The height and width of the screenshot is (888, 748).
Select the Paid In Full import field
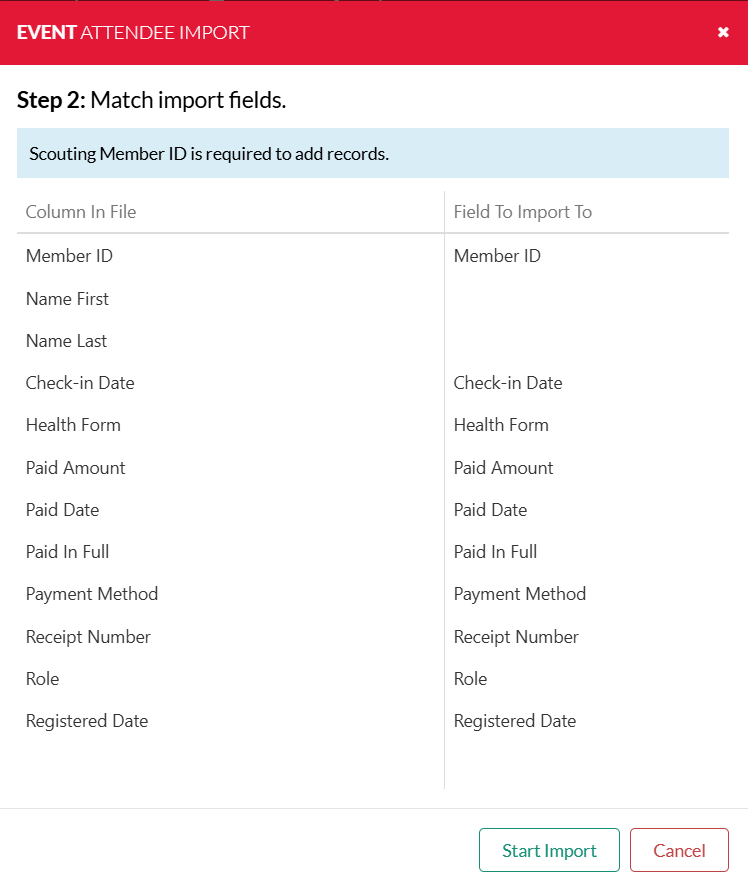click(495, 552)
